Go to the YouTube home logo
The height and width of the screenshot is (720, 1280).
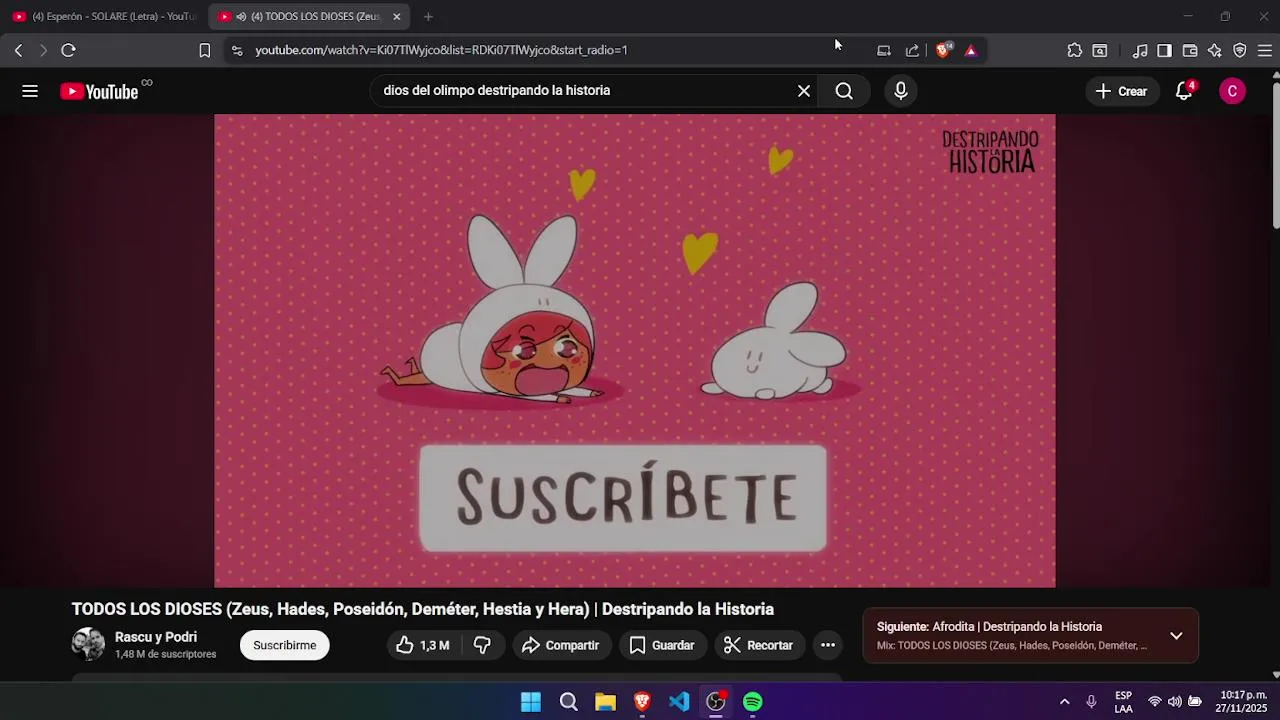tap(99, 91)
